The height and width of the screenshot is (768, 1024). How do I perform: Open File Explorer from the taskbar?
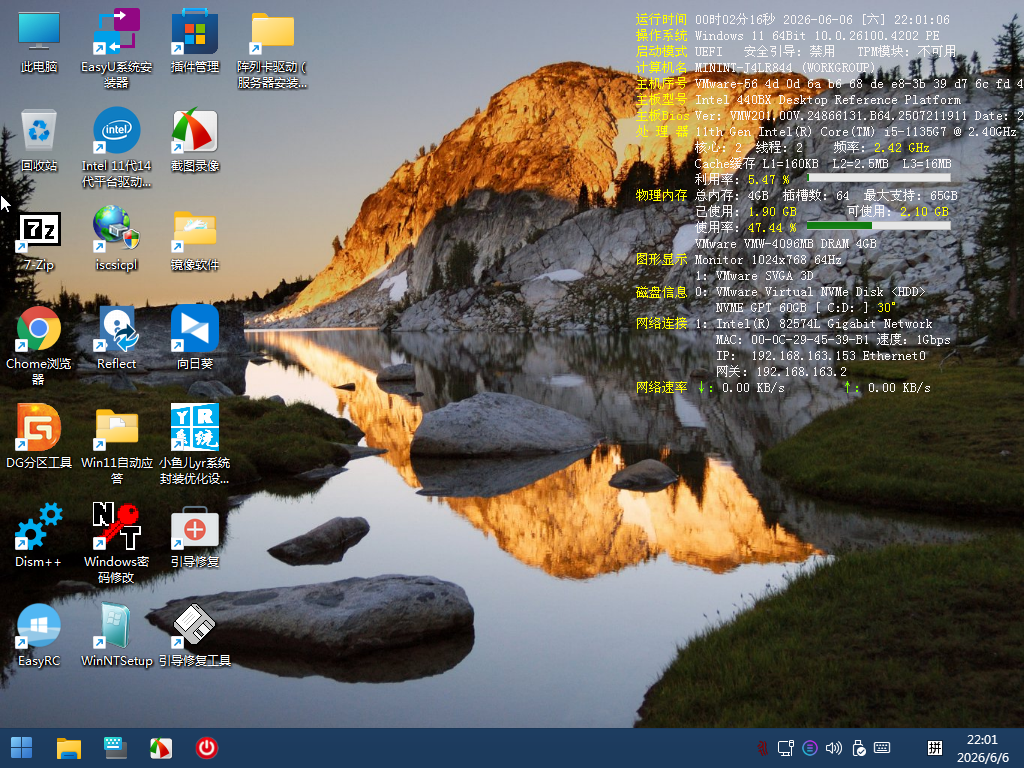(69, 748)
